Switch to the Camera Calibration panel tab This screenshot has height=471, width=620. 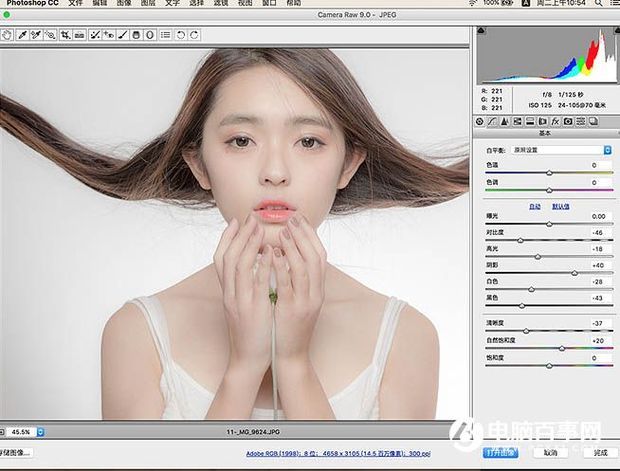tap(568, 122)
